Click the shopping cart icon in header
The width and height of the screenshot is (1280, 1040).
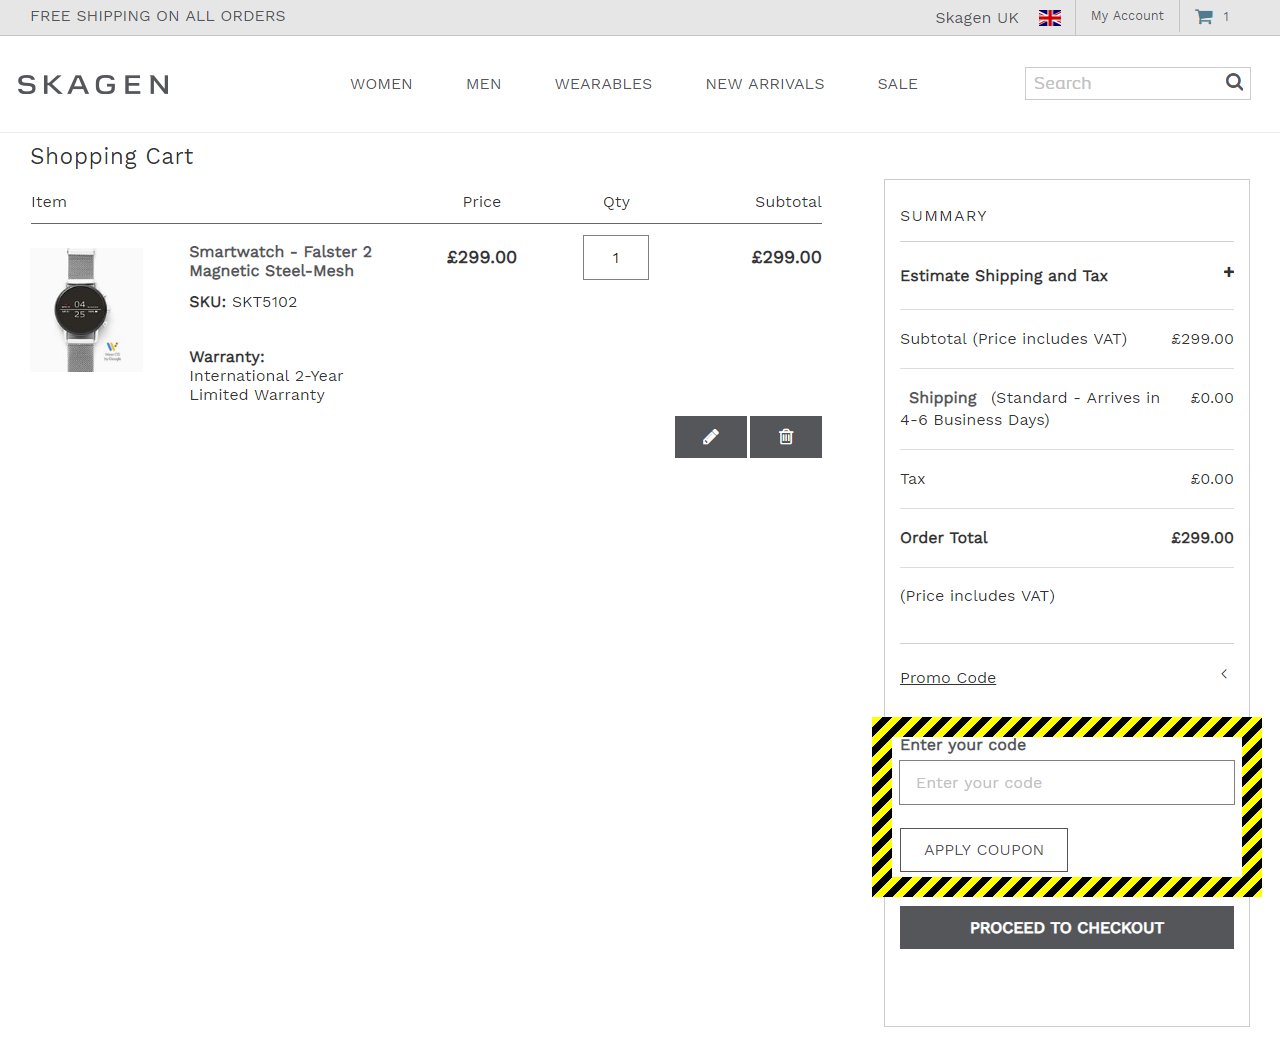[1204, 17]
